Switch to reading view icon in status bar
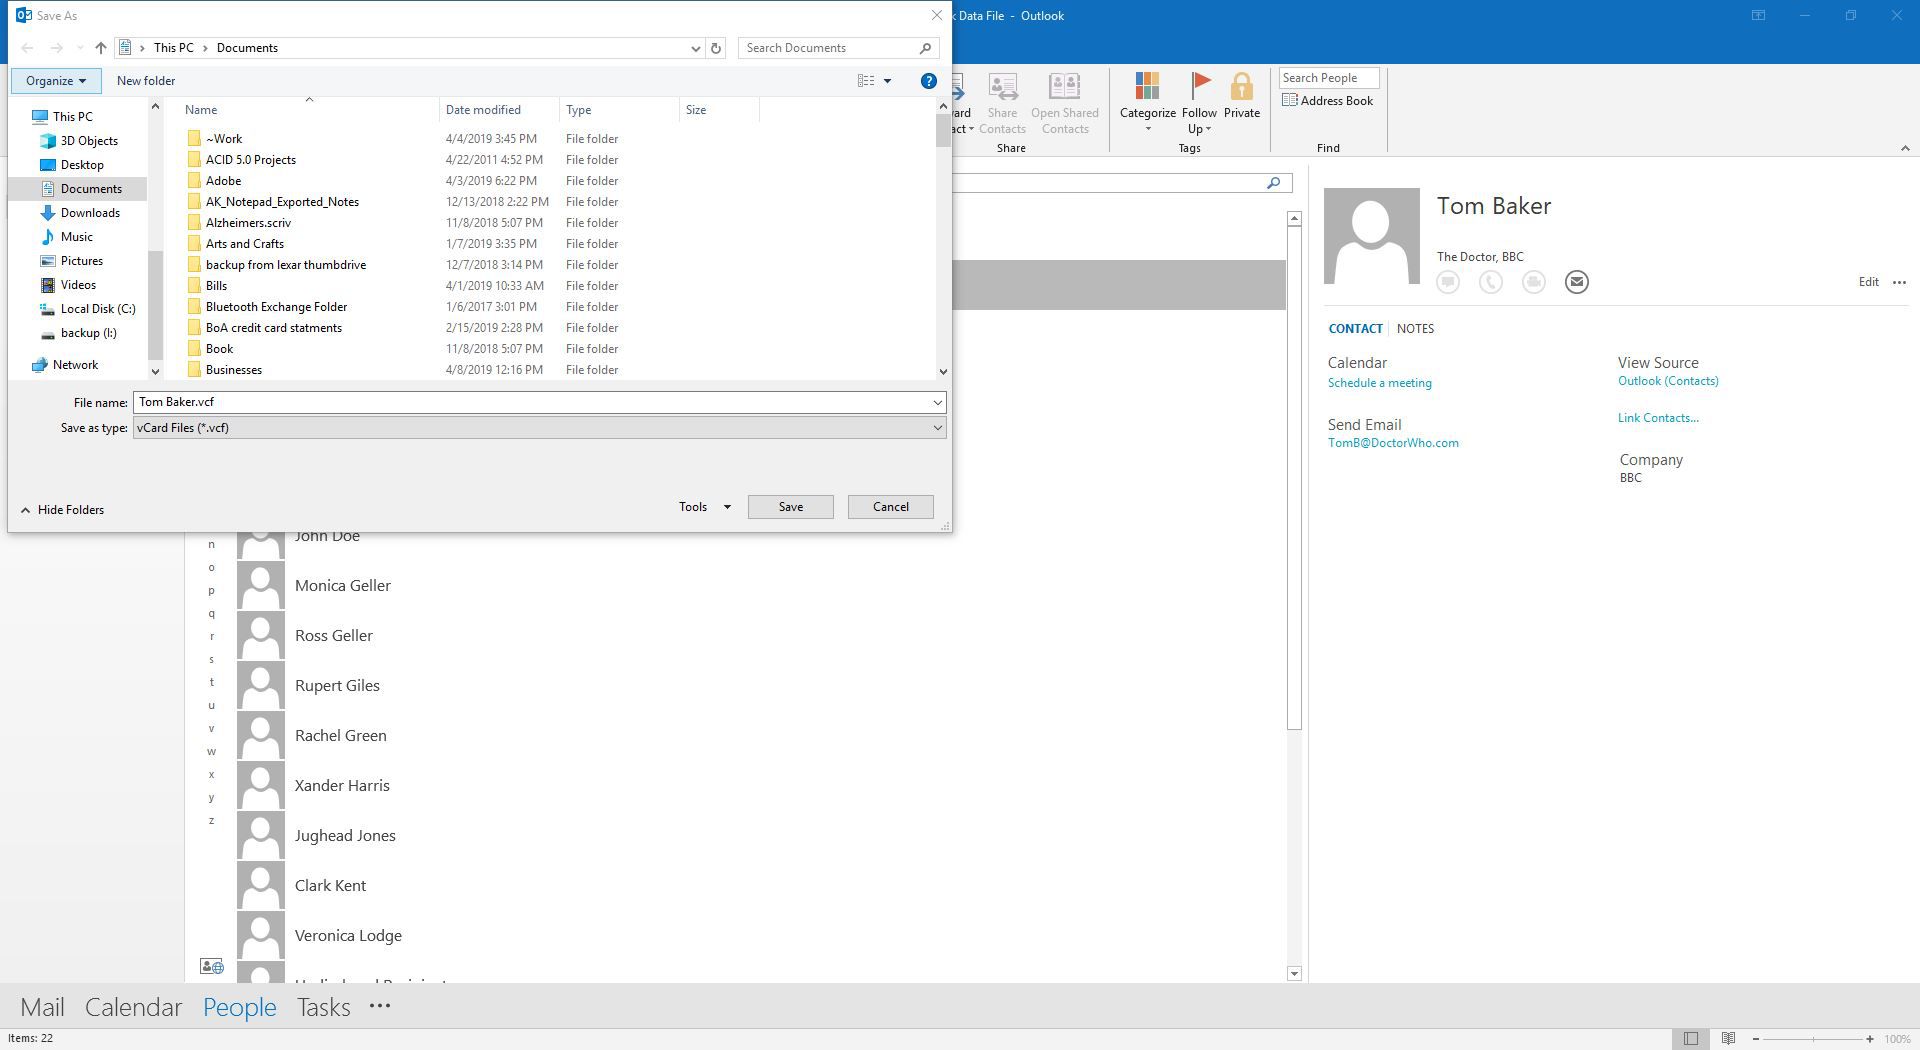The height and width of the screenshot is (1050, 1920). pyautogui.click(x=1728, y=1039)
